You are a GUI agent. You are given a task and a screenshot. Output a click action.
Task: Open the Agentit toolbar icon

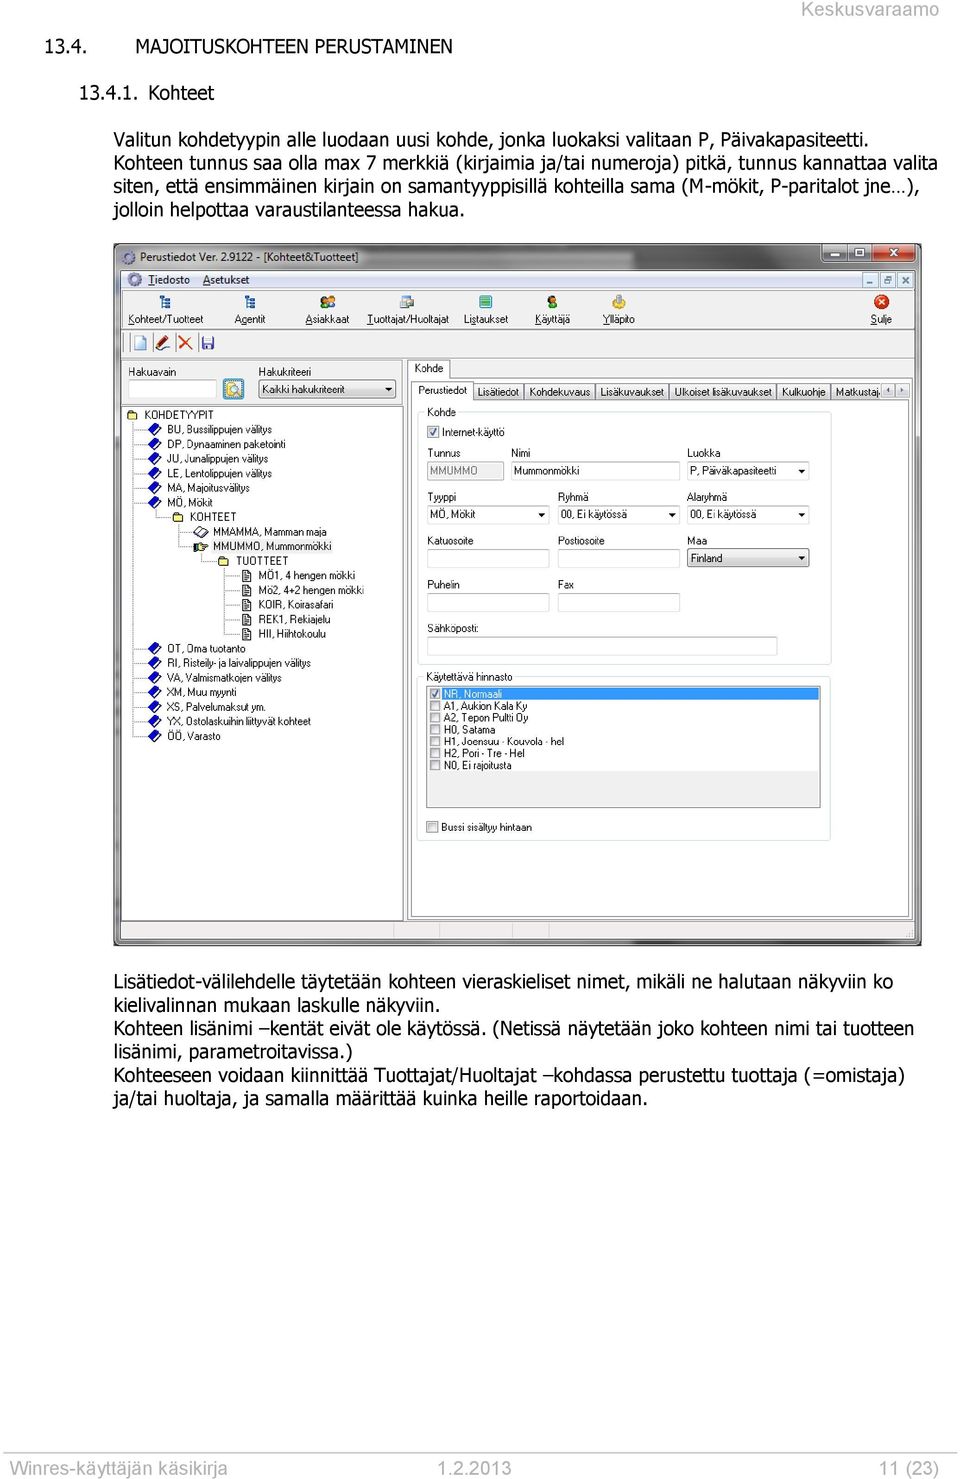click(x=250, y=302)
